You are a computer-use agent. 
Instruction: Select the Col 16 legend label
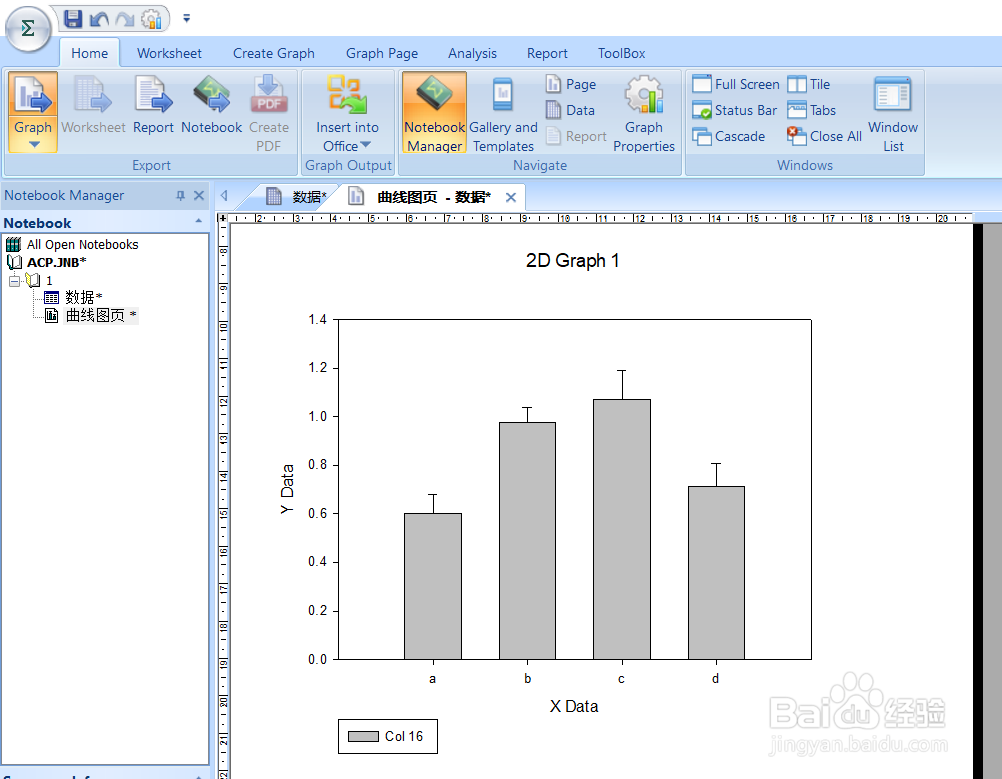pyautogui.click(x=404, y=736)
